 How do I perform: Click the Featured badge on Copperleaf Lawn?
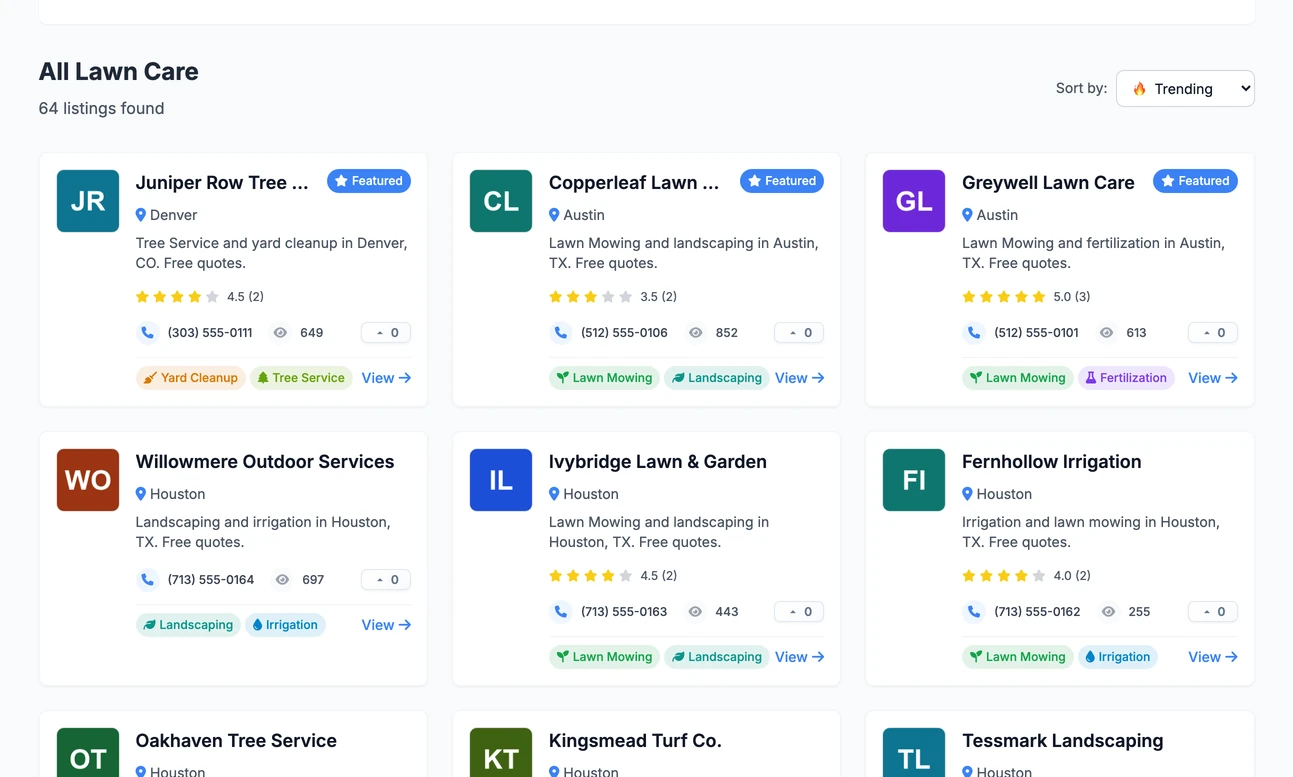(x=782, y=181)
